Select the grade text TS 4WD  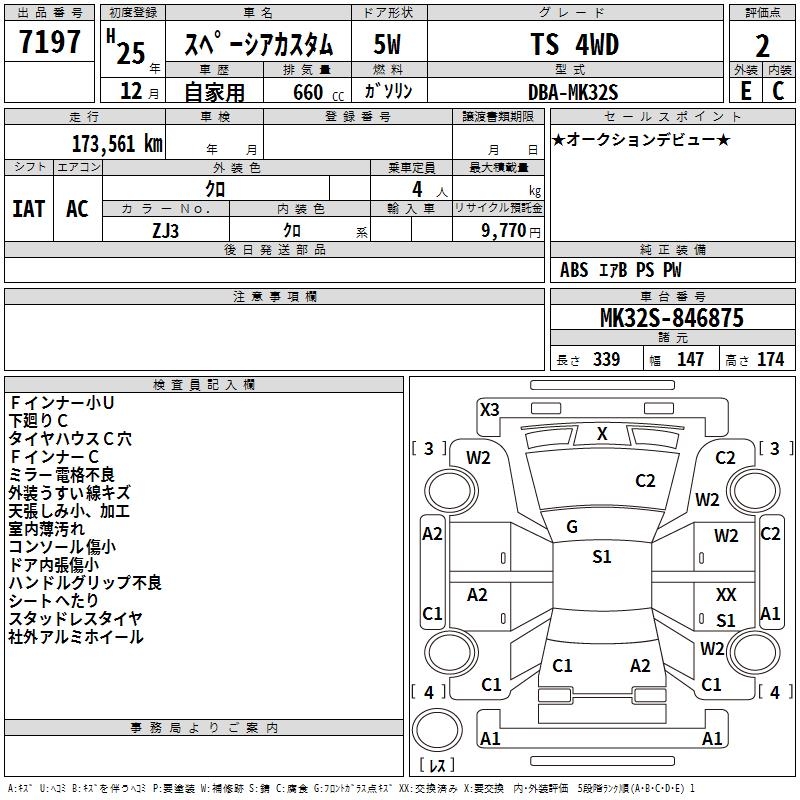click(575, 44)
